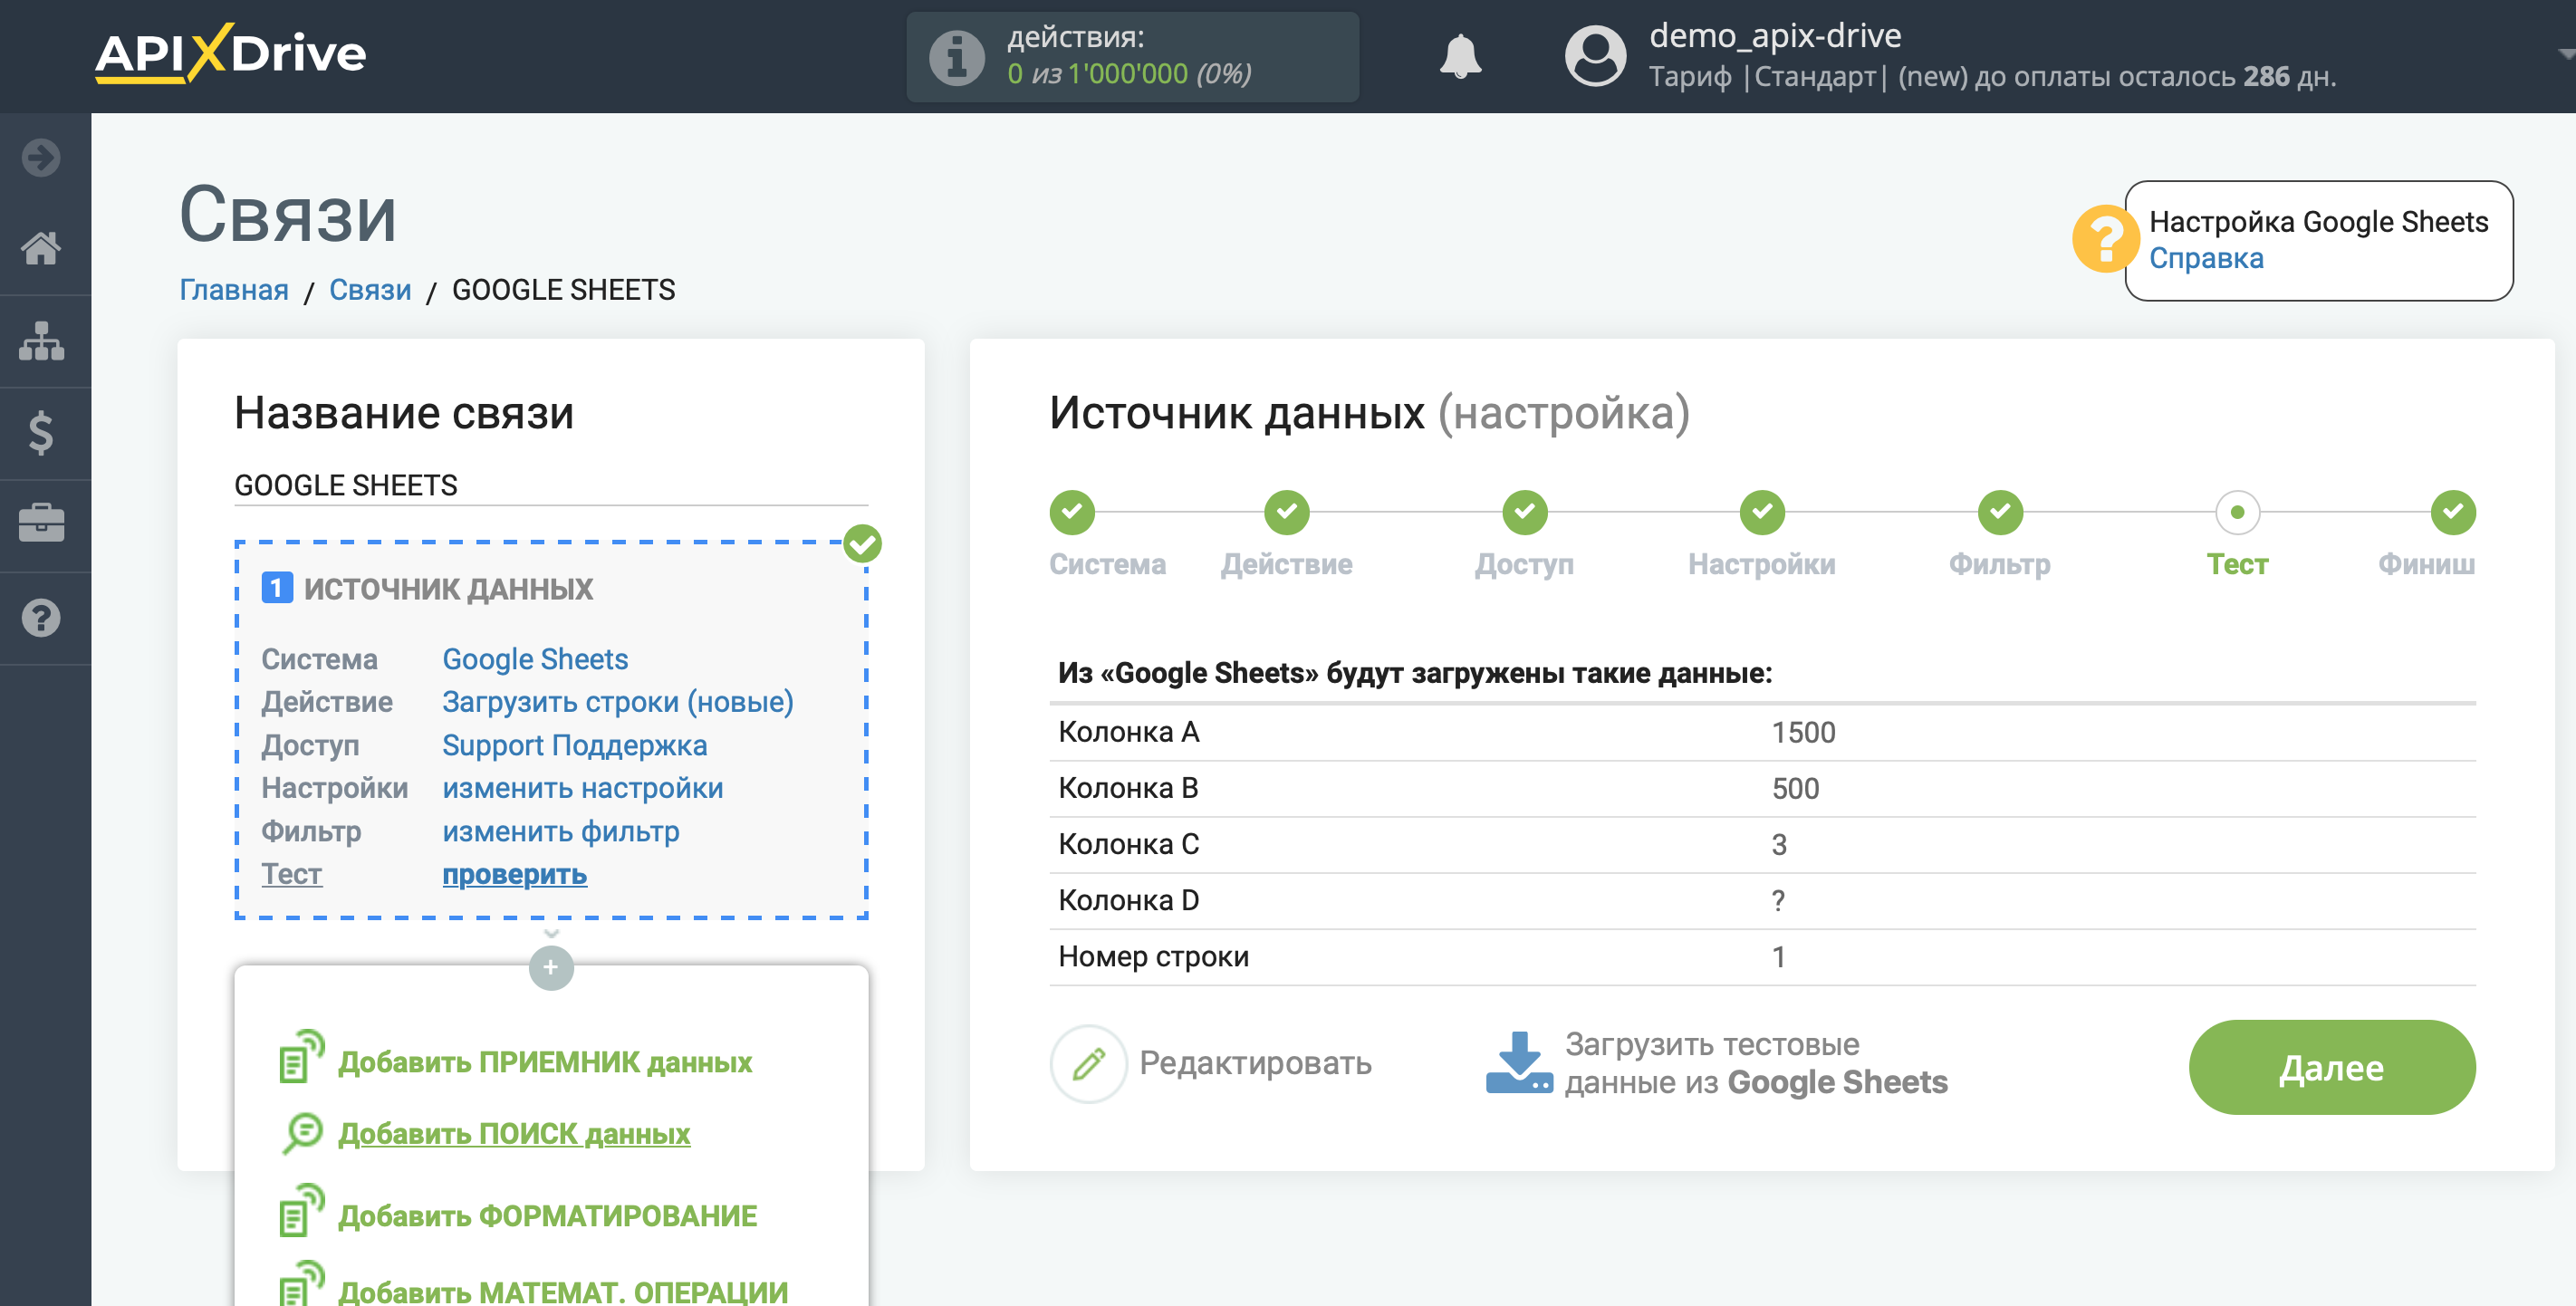2576x1306 pixels.
Task: Click the user avatar icon
Action: pyautogui.click(x=1595, y=56)
